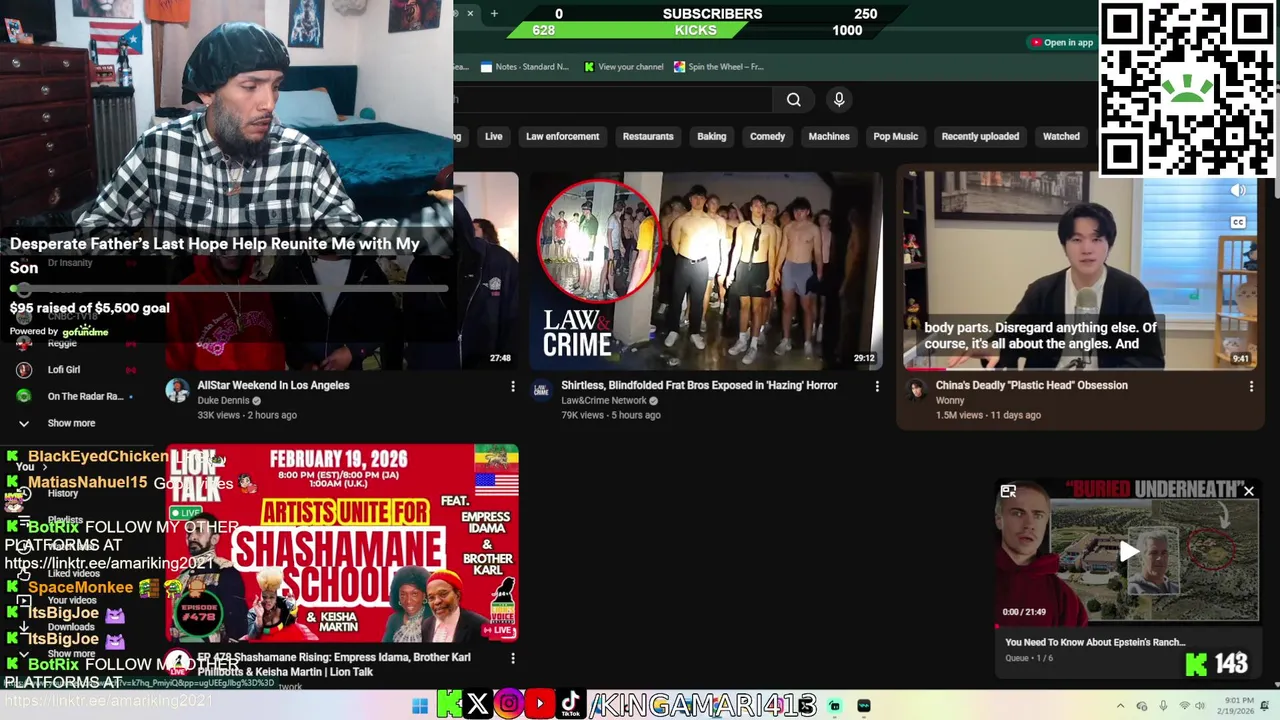This screenshot has height=720, width=1280.
Task: Open a new browser tab with the plus button
Action: pyautogui.click(x=494, y=13)
